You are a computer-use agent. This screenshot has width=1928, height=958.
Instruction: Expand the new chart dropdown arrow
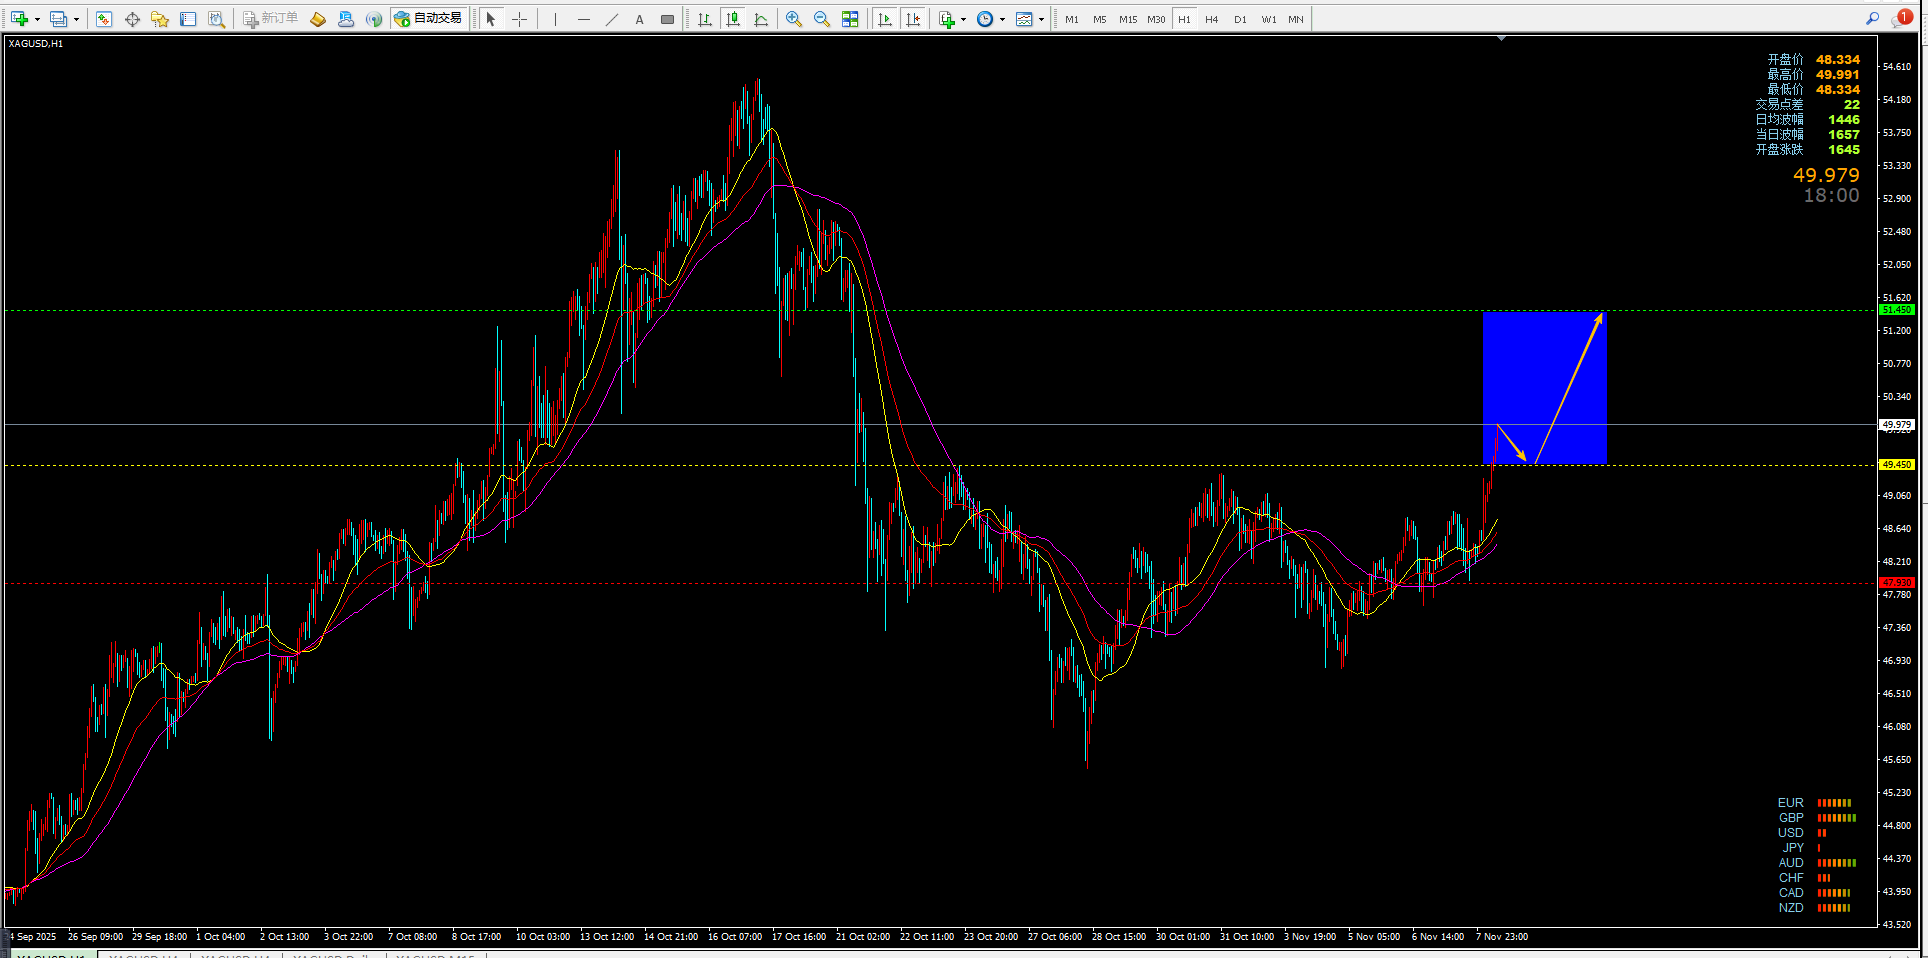point(38,19)
